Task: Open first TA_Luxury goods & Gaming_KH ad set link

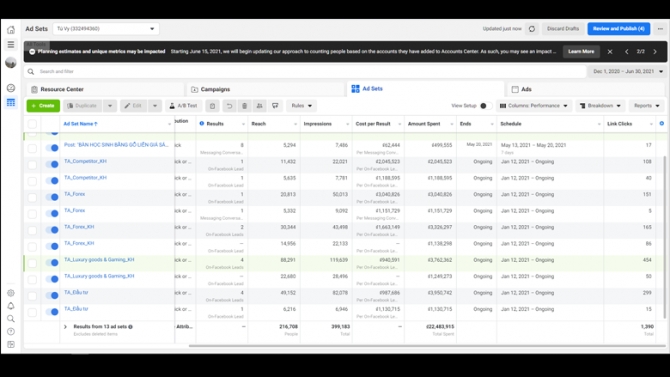Action: [x=99, y=259]
